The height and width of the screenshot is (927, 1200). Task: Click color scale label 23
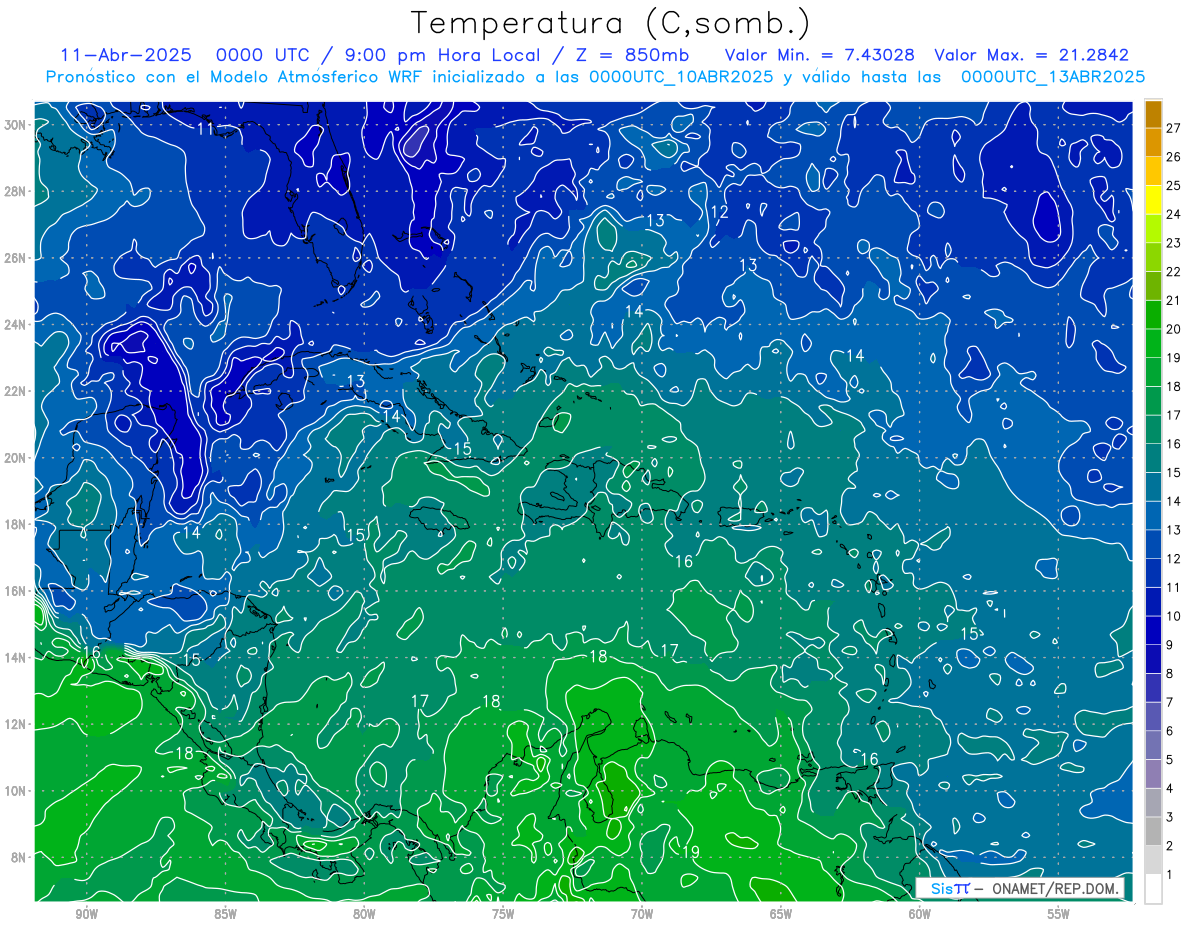coord(1174,243)
